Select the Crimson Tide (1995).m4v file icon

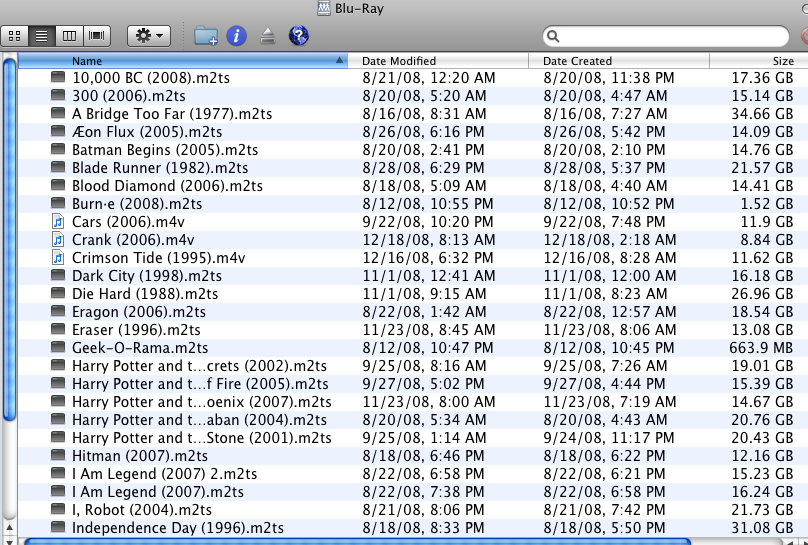click(58, 258)
